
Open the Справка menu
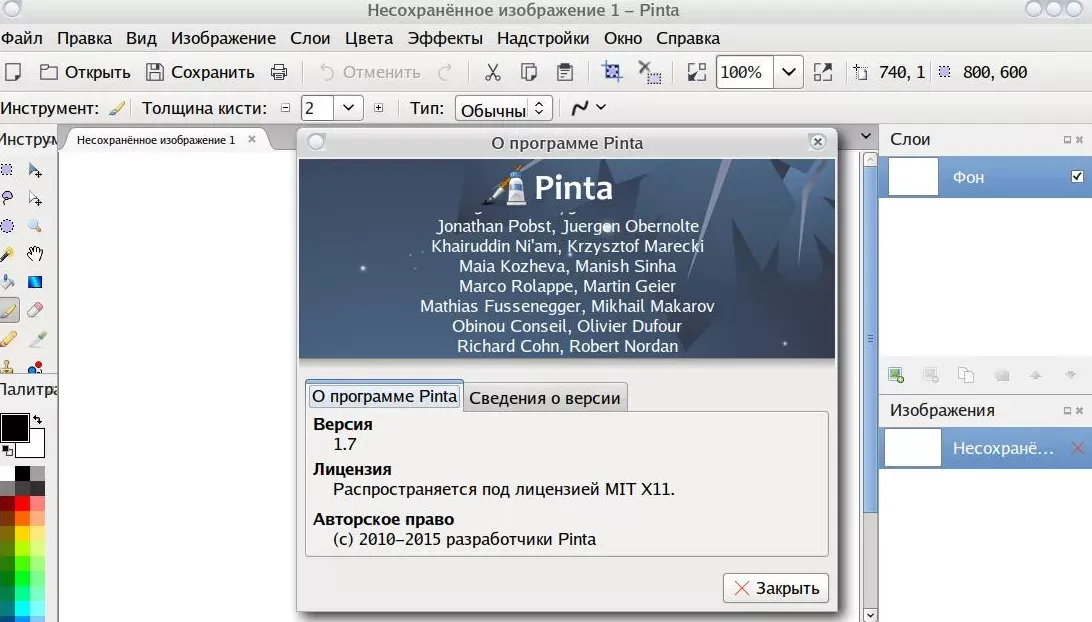[688, 38]
